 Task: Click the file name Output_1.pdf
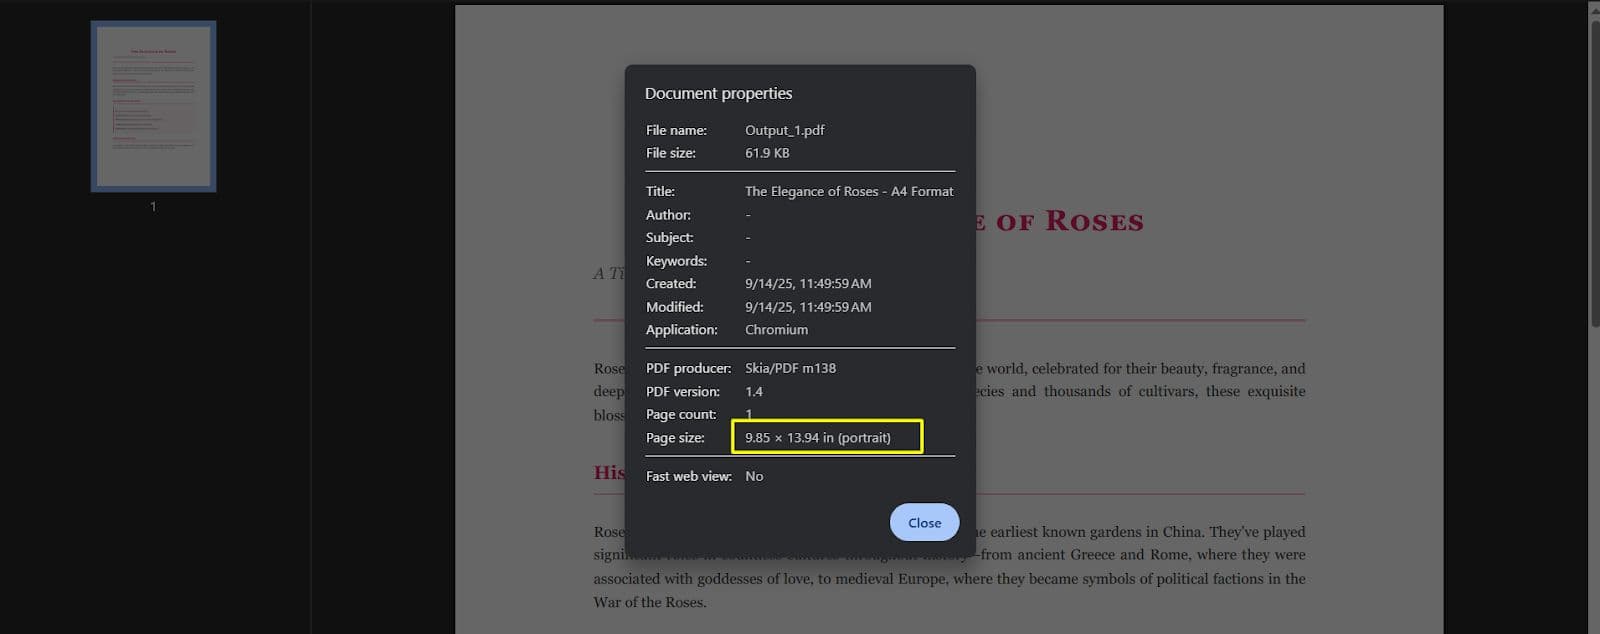pos(784,130)
